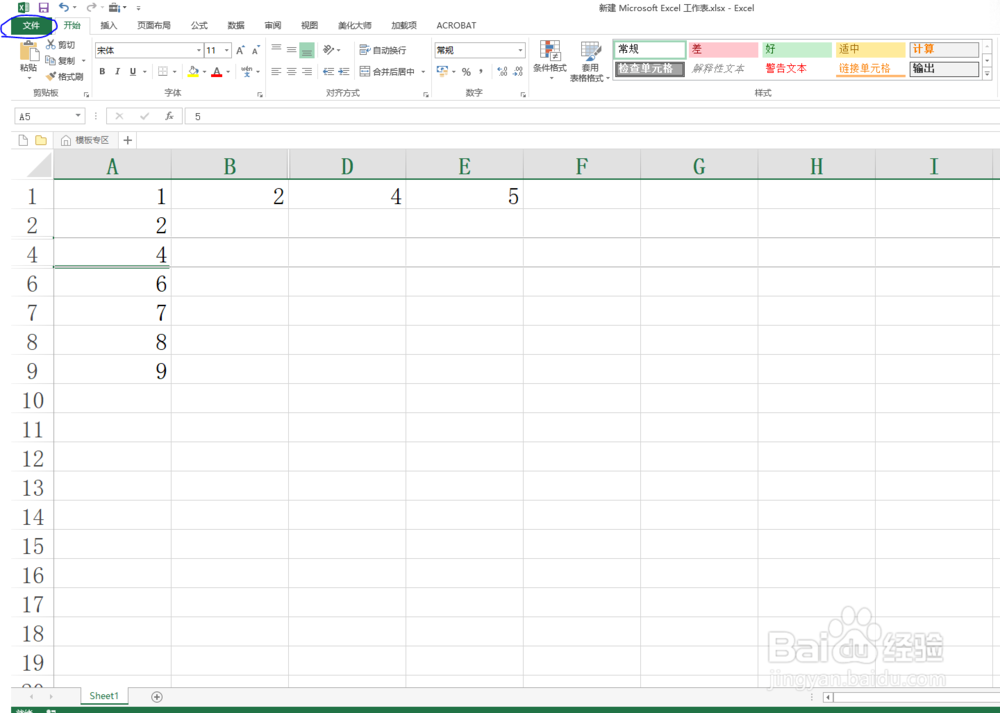The height and width of the screenshot is (713, 1000).
Task: Open the fill color dropdown arrow
Action: point(204,71)
